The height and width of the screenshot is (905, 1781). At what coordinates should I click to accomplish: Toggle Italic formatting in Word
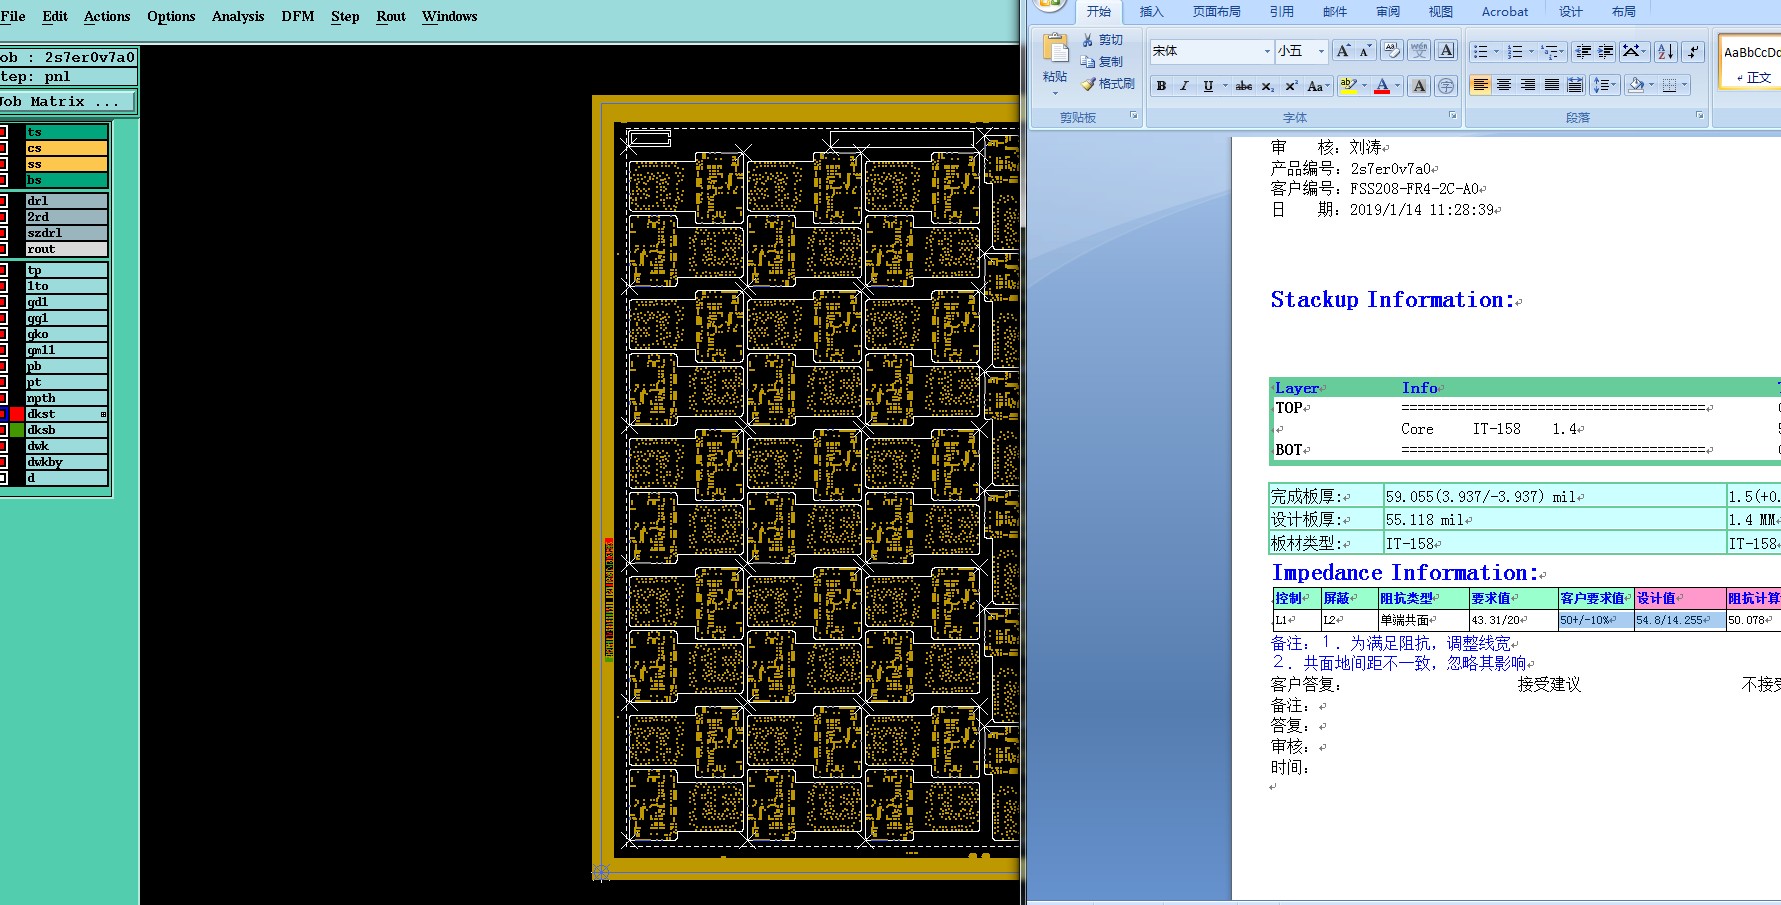click(1184, 86)
